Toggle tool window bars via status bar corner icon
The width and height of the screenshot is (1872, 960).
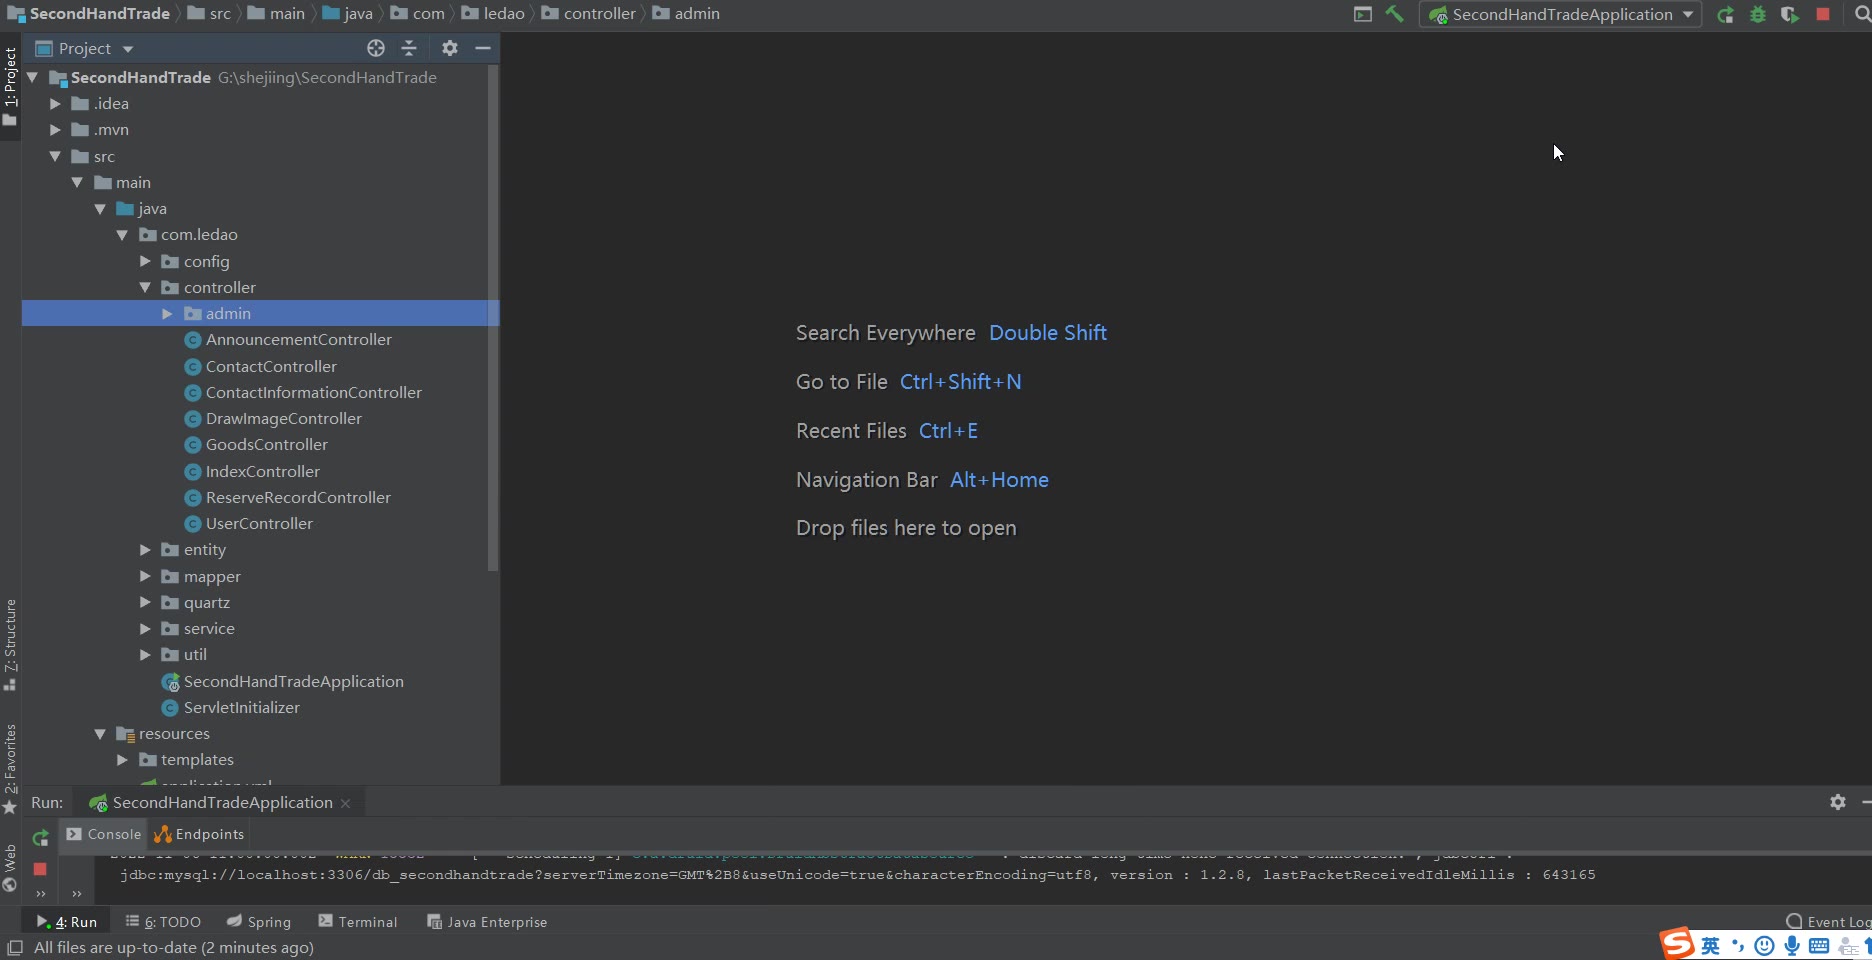tap(14, 948)
